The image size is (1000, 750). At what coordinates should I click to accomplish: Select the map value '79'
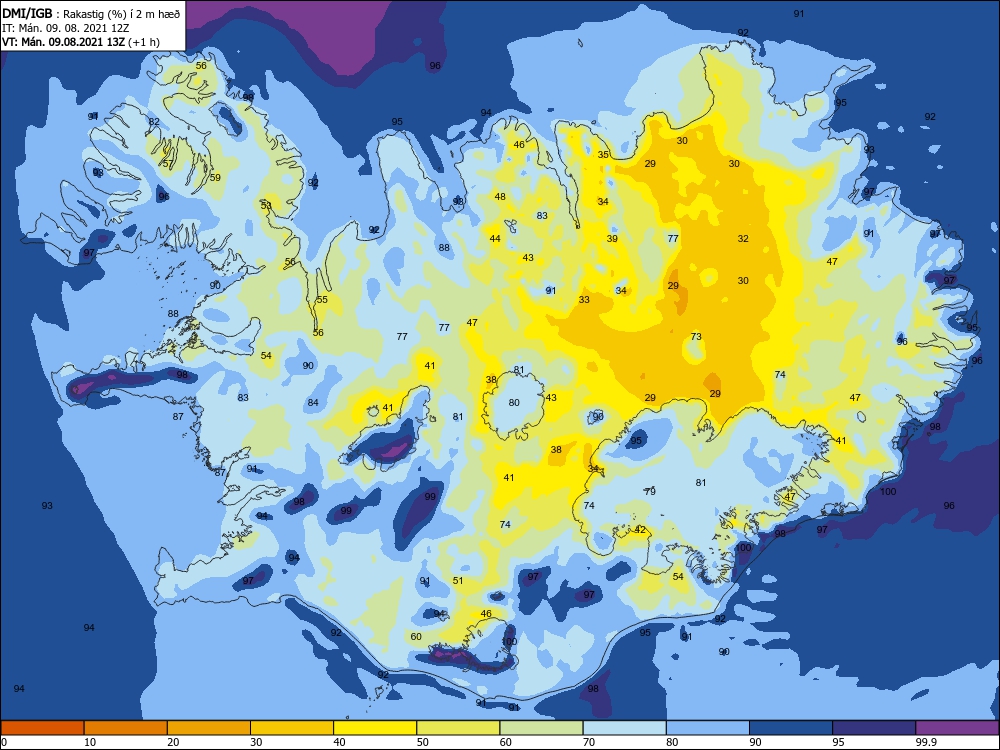pos(650,492)
